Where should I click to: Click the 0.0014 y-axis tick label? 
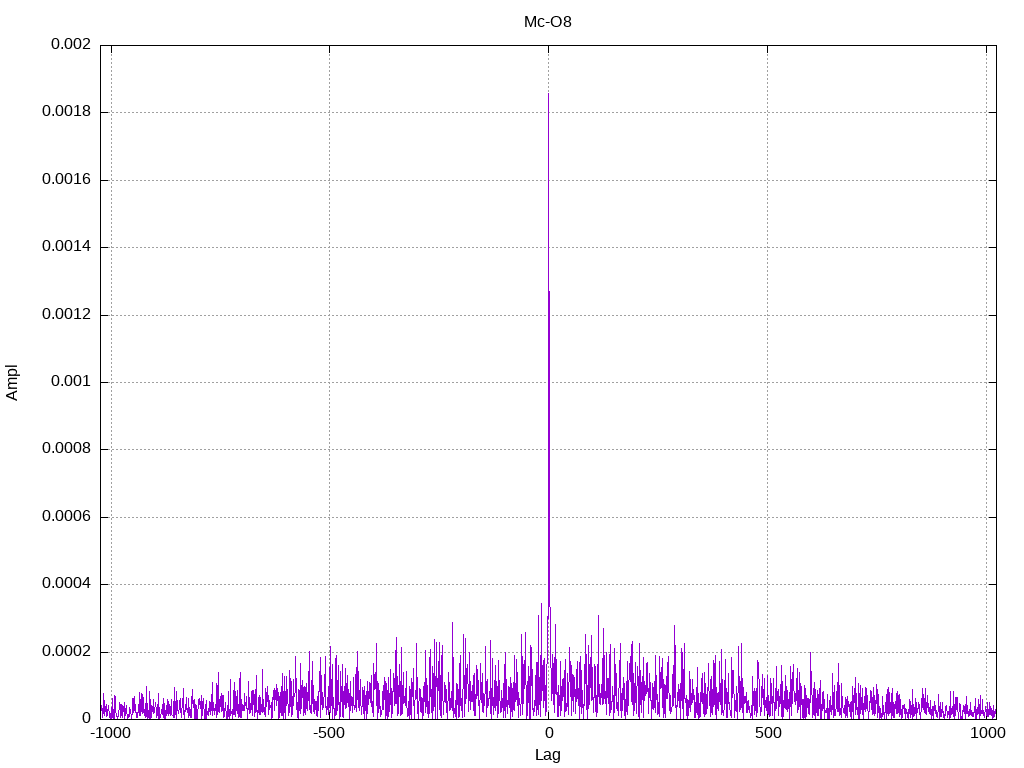(x=66, y=247)
